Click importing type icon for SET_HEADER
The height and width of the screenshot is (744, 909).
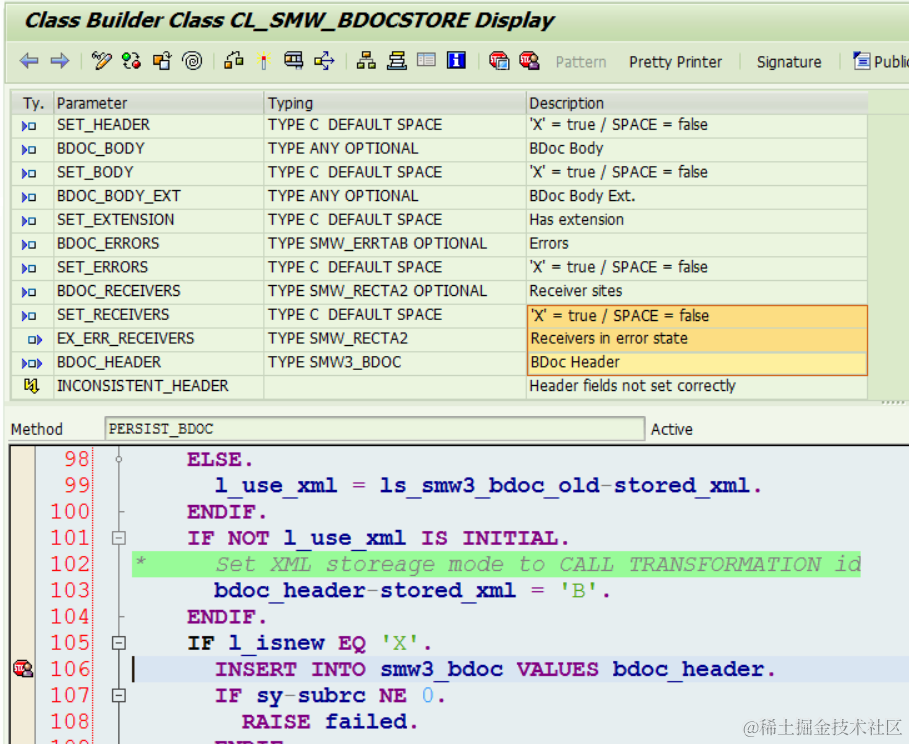point(29,125)
